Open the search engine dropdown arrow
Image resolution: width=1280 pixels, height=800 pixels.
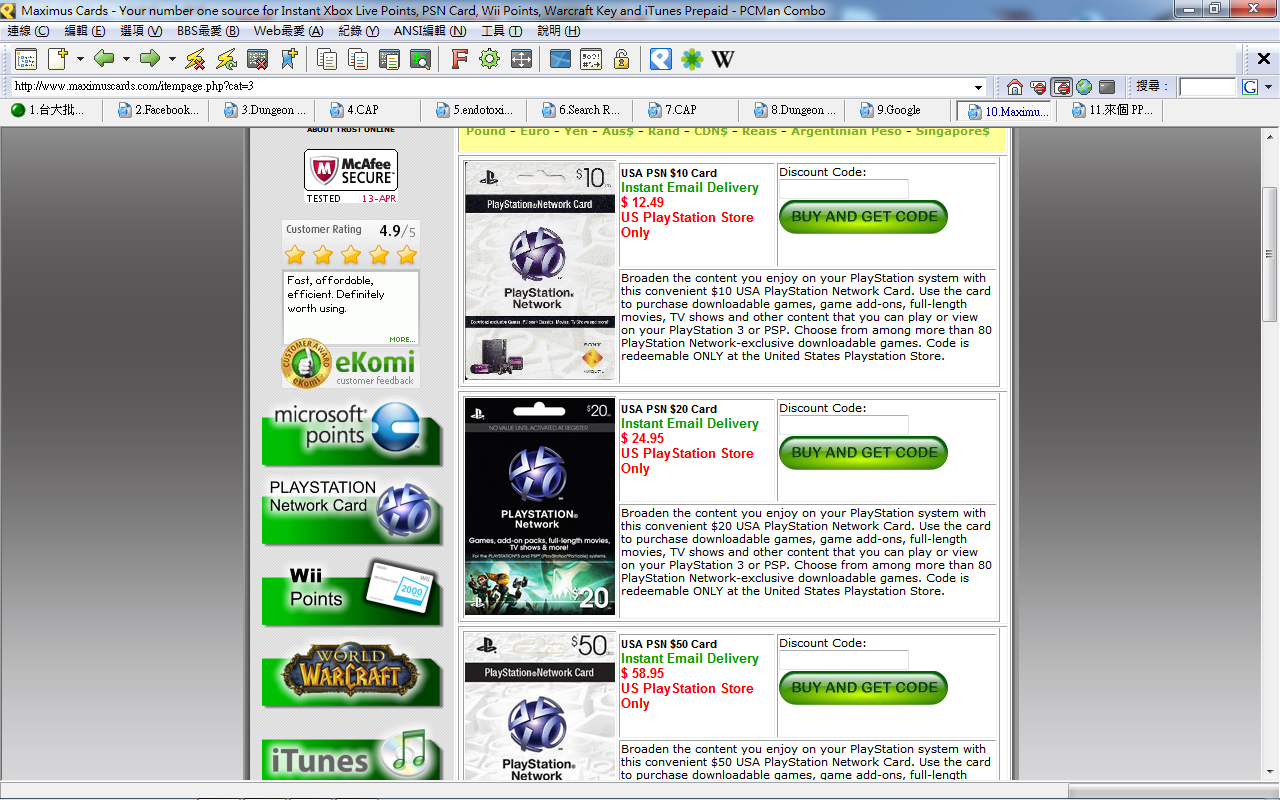pos(1268,87)
